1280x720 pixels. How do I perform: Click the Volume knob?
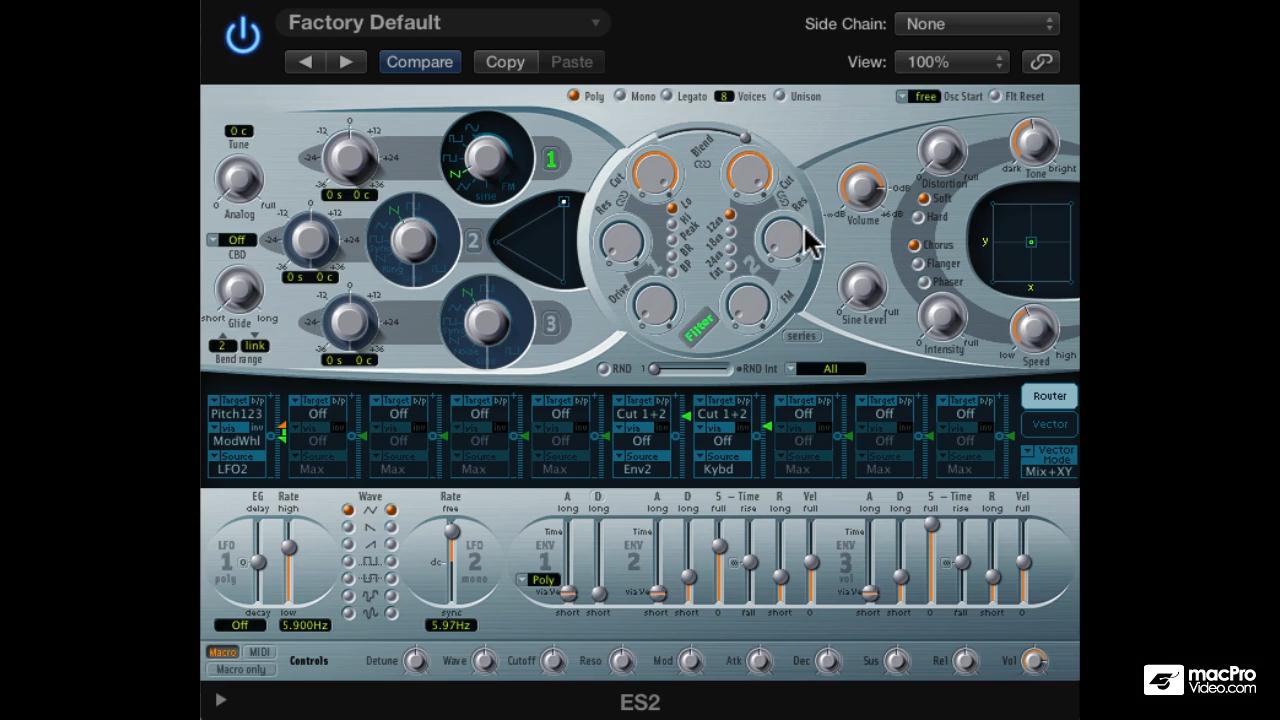861,188
